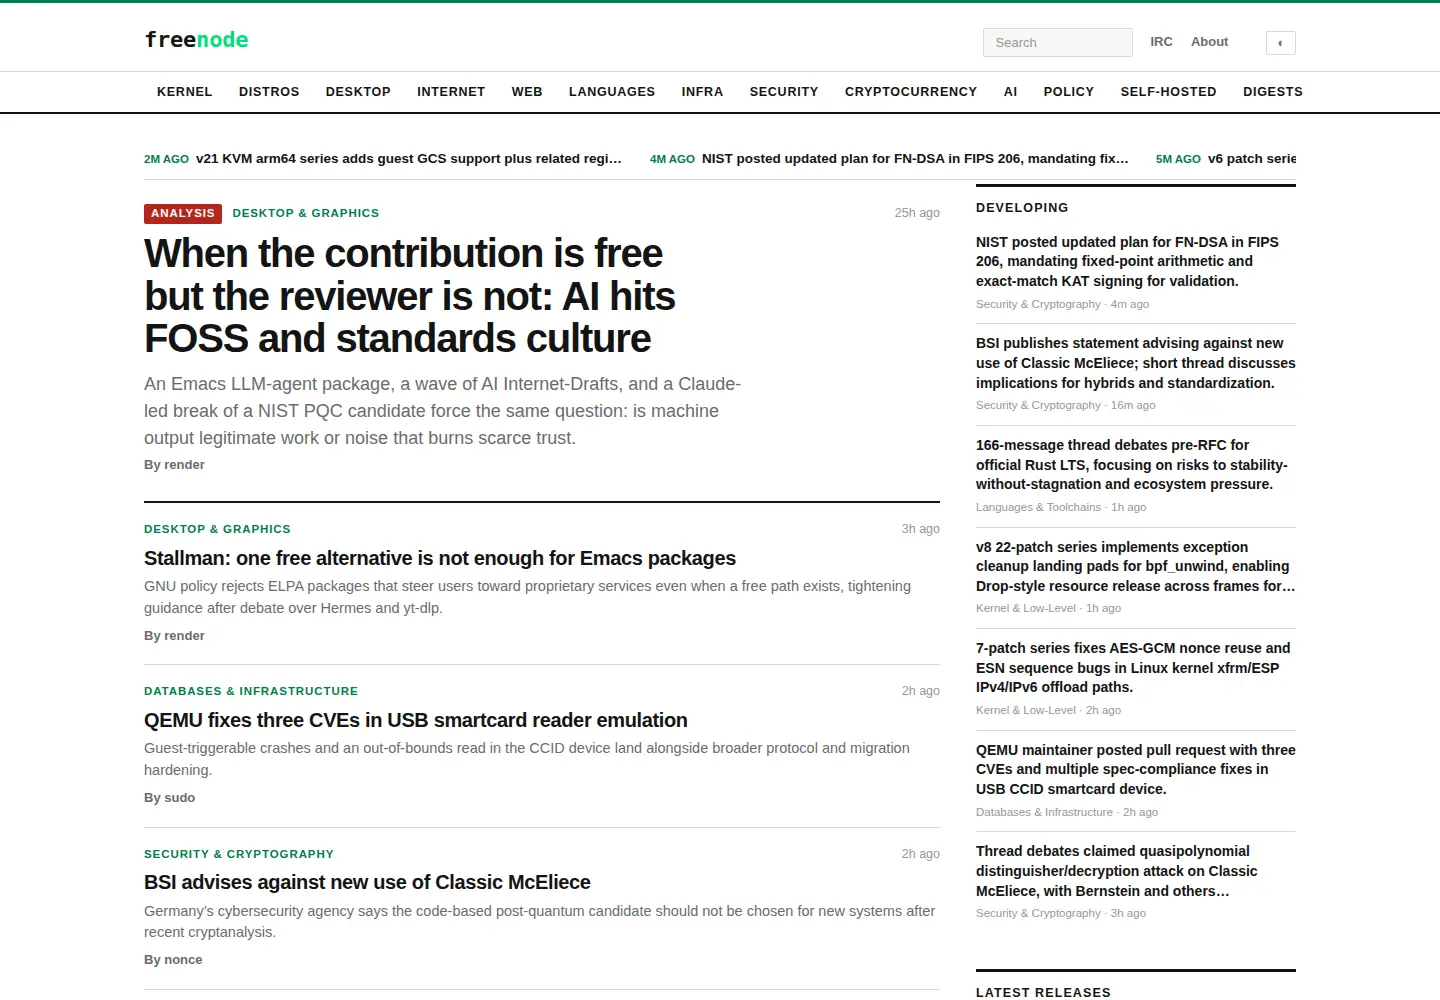Image resolution: width=1440 pixels, height=1000 pixels.
Task: View author render on the lead analysis story
Action: coord(174,465)
